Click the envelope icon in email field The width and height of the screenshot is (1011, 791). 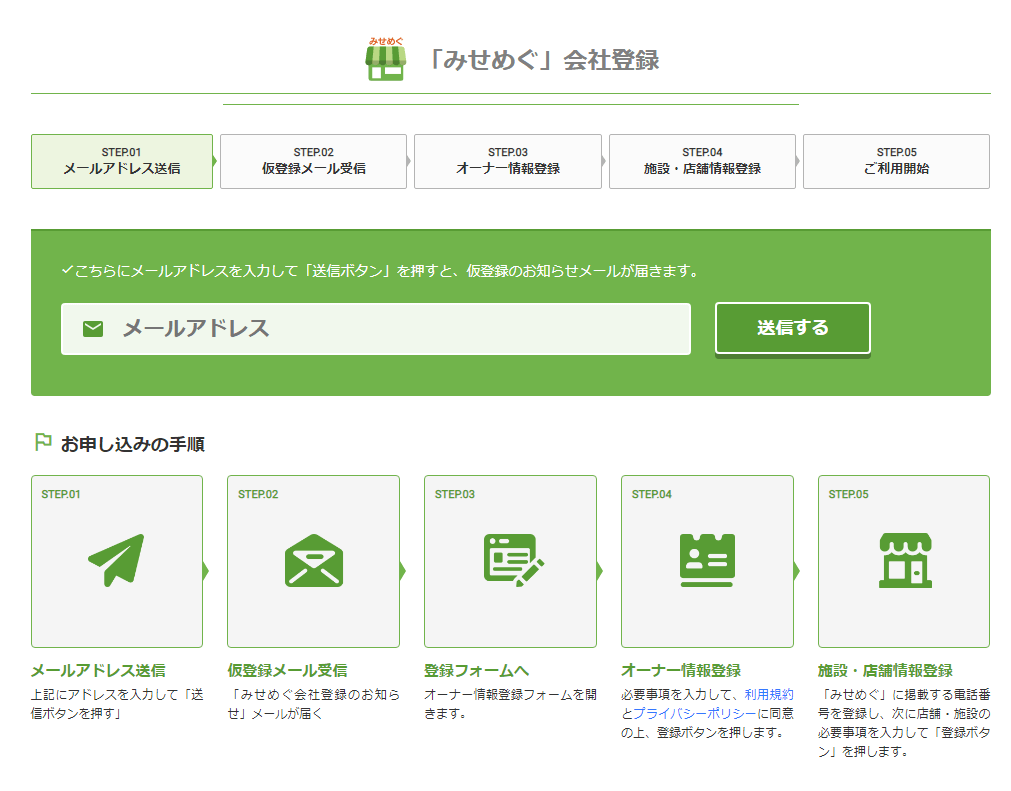(93, 329)
